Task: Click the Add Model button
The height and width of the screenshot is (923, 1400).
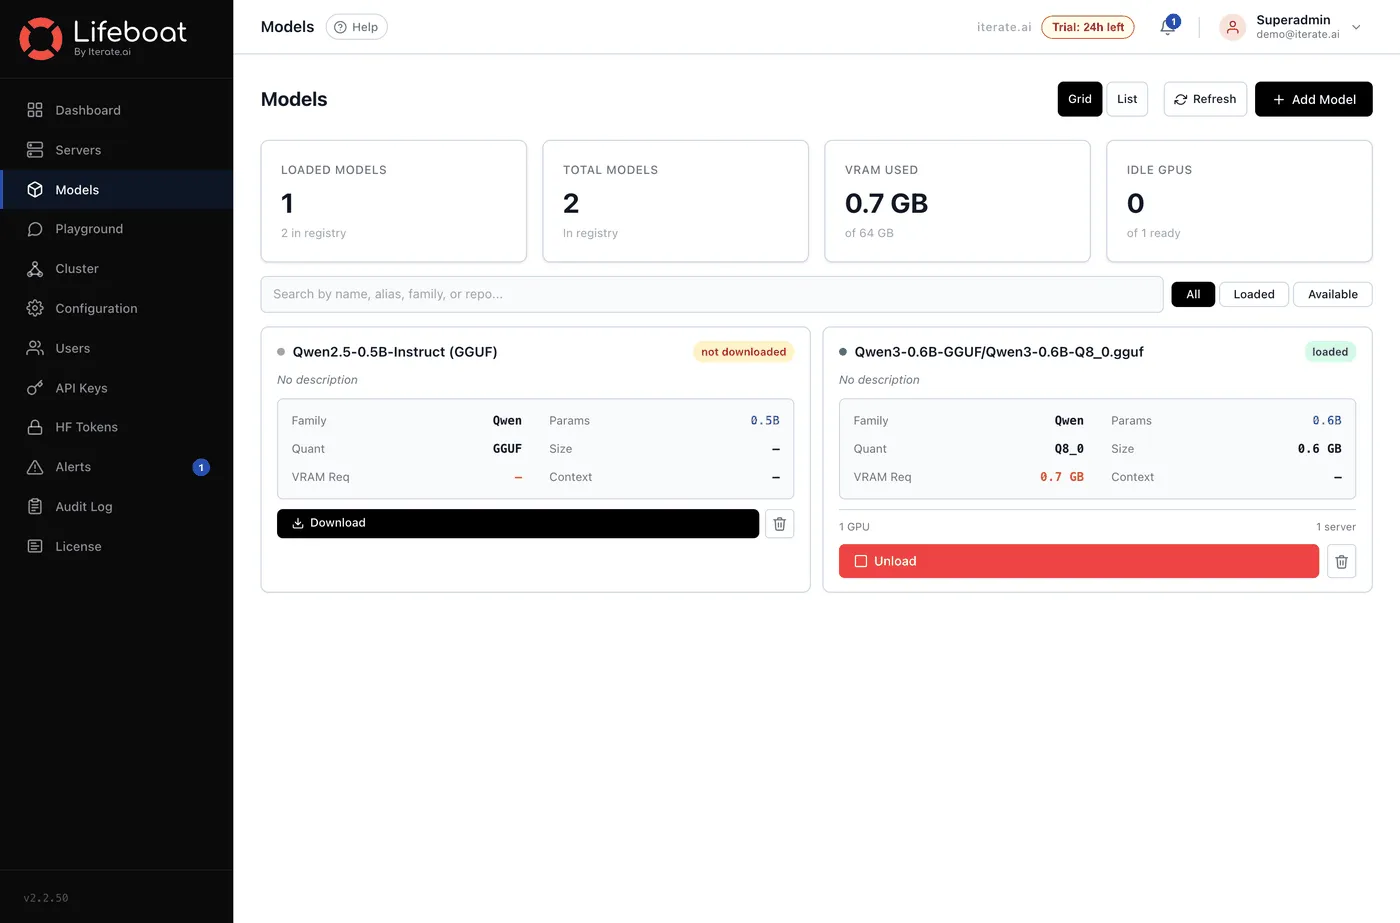Action: pos(1313,99)
